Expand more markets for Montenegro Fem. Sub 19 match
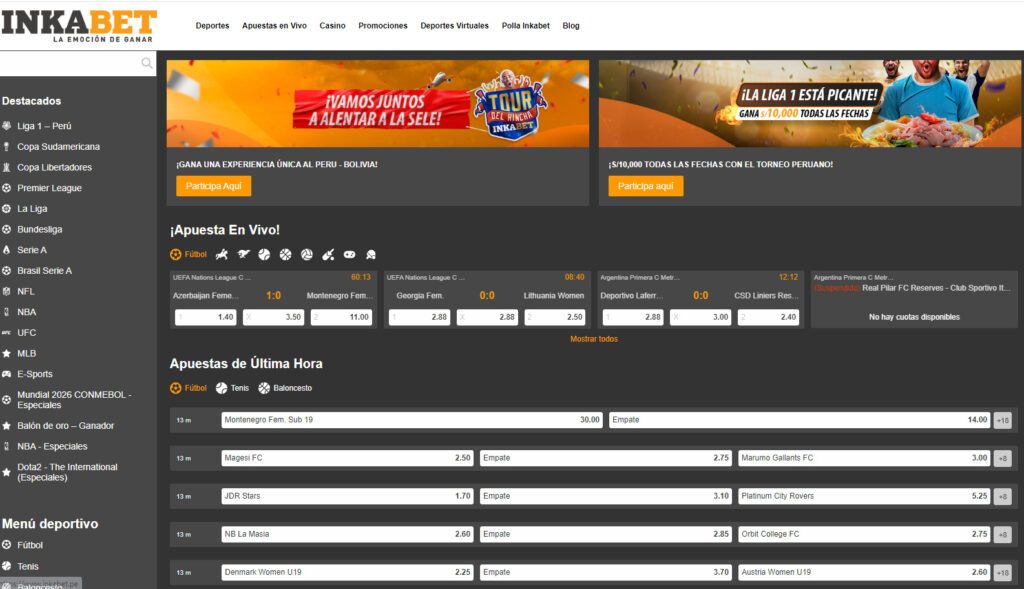1024x589 pixels. click(1003, 421)
